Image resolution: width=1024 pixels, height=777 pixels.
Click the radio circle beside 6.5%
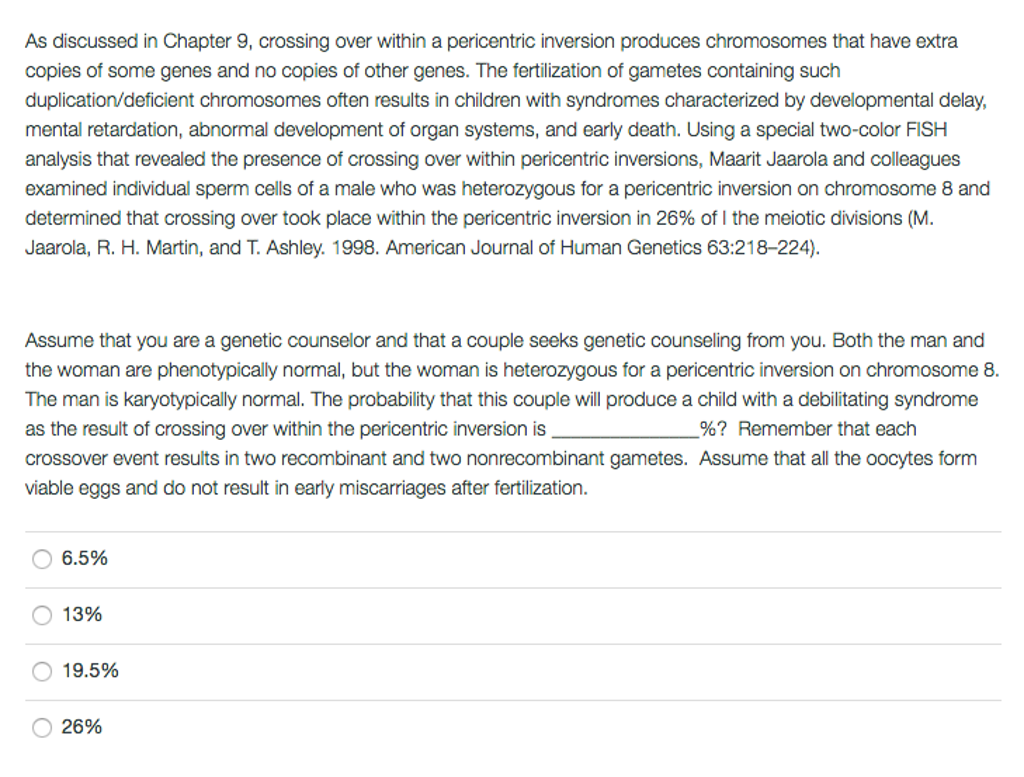pos(41,559)
